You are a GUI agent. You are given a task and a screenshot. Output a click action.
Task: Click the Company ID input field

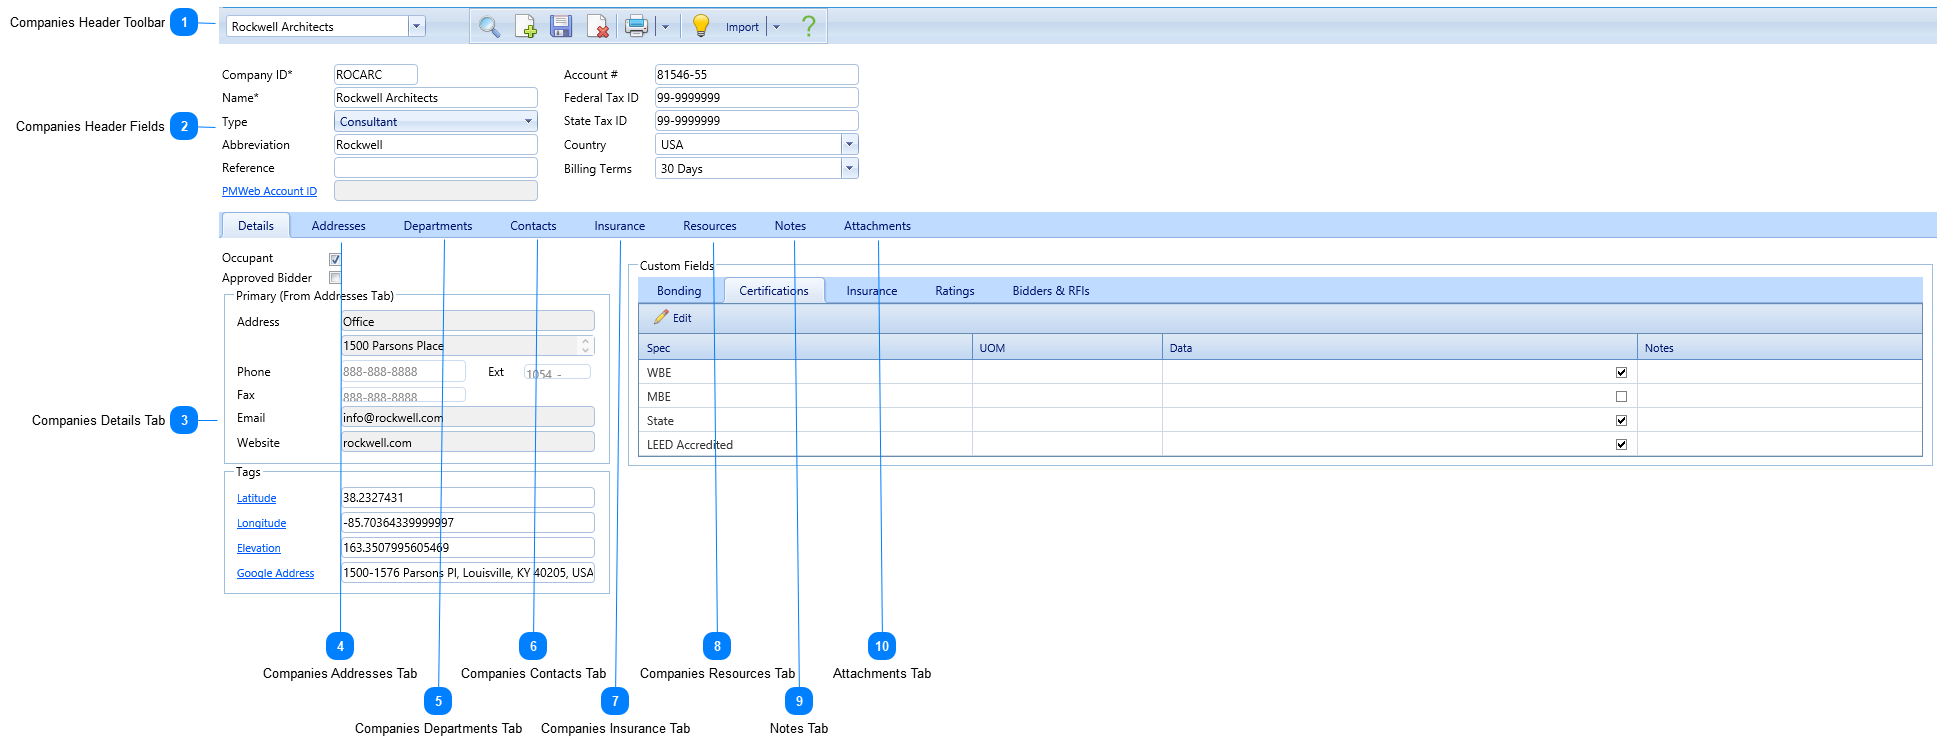pyautogui.click(x=375, y=74)
